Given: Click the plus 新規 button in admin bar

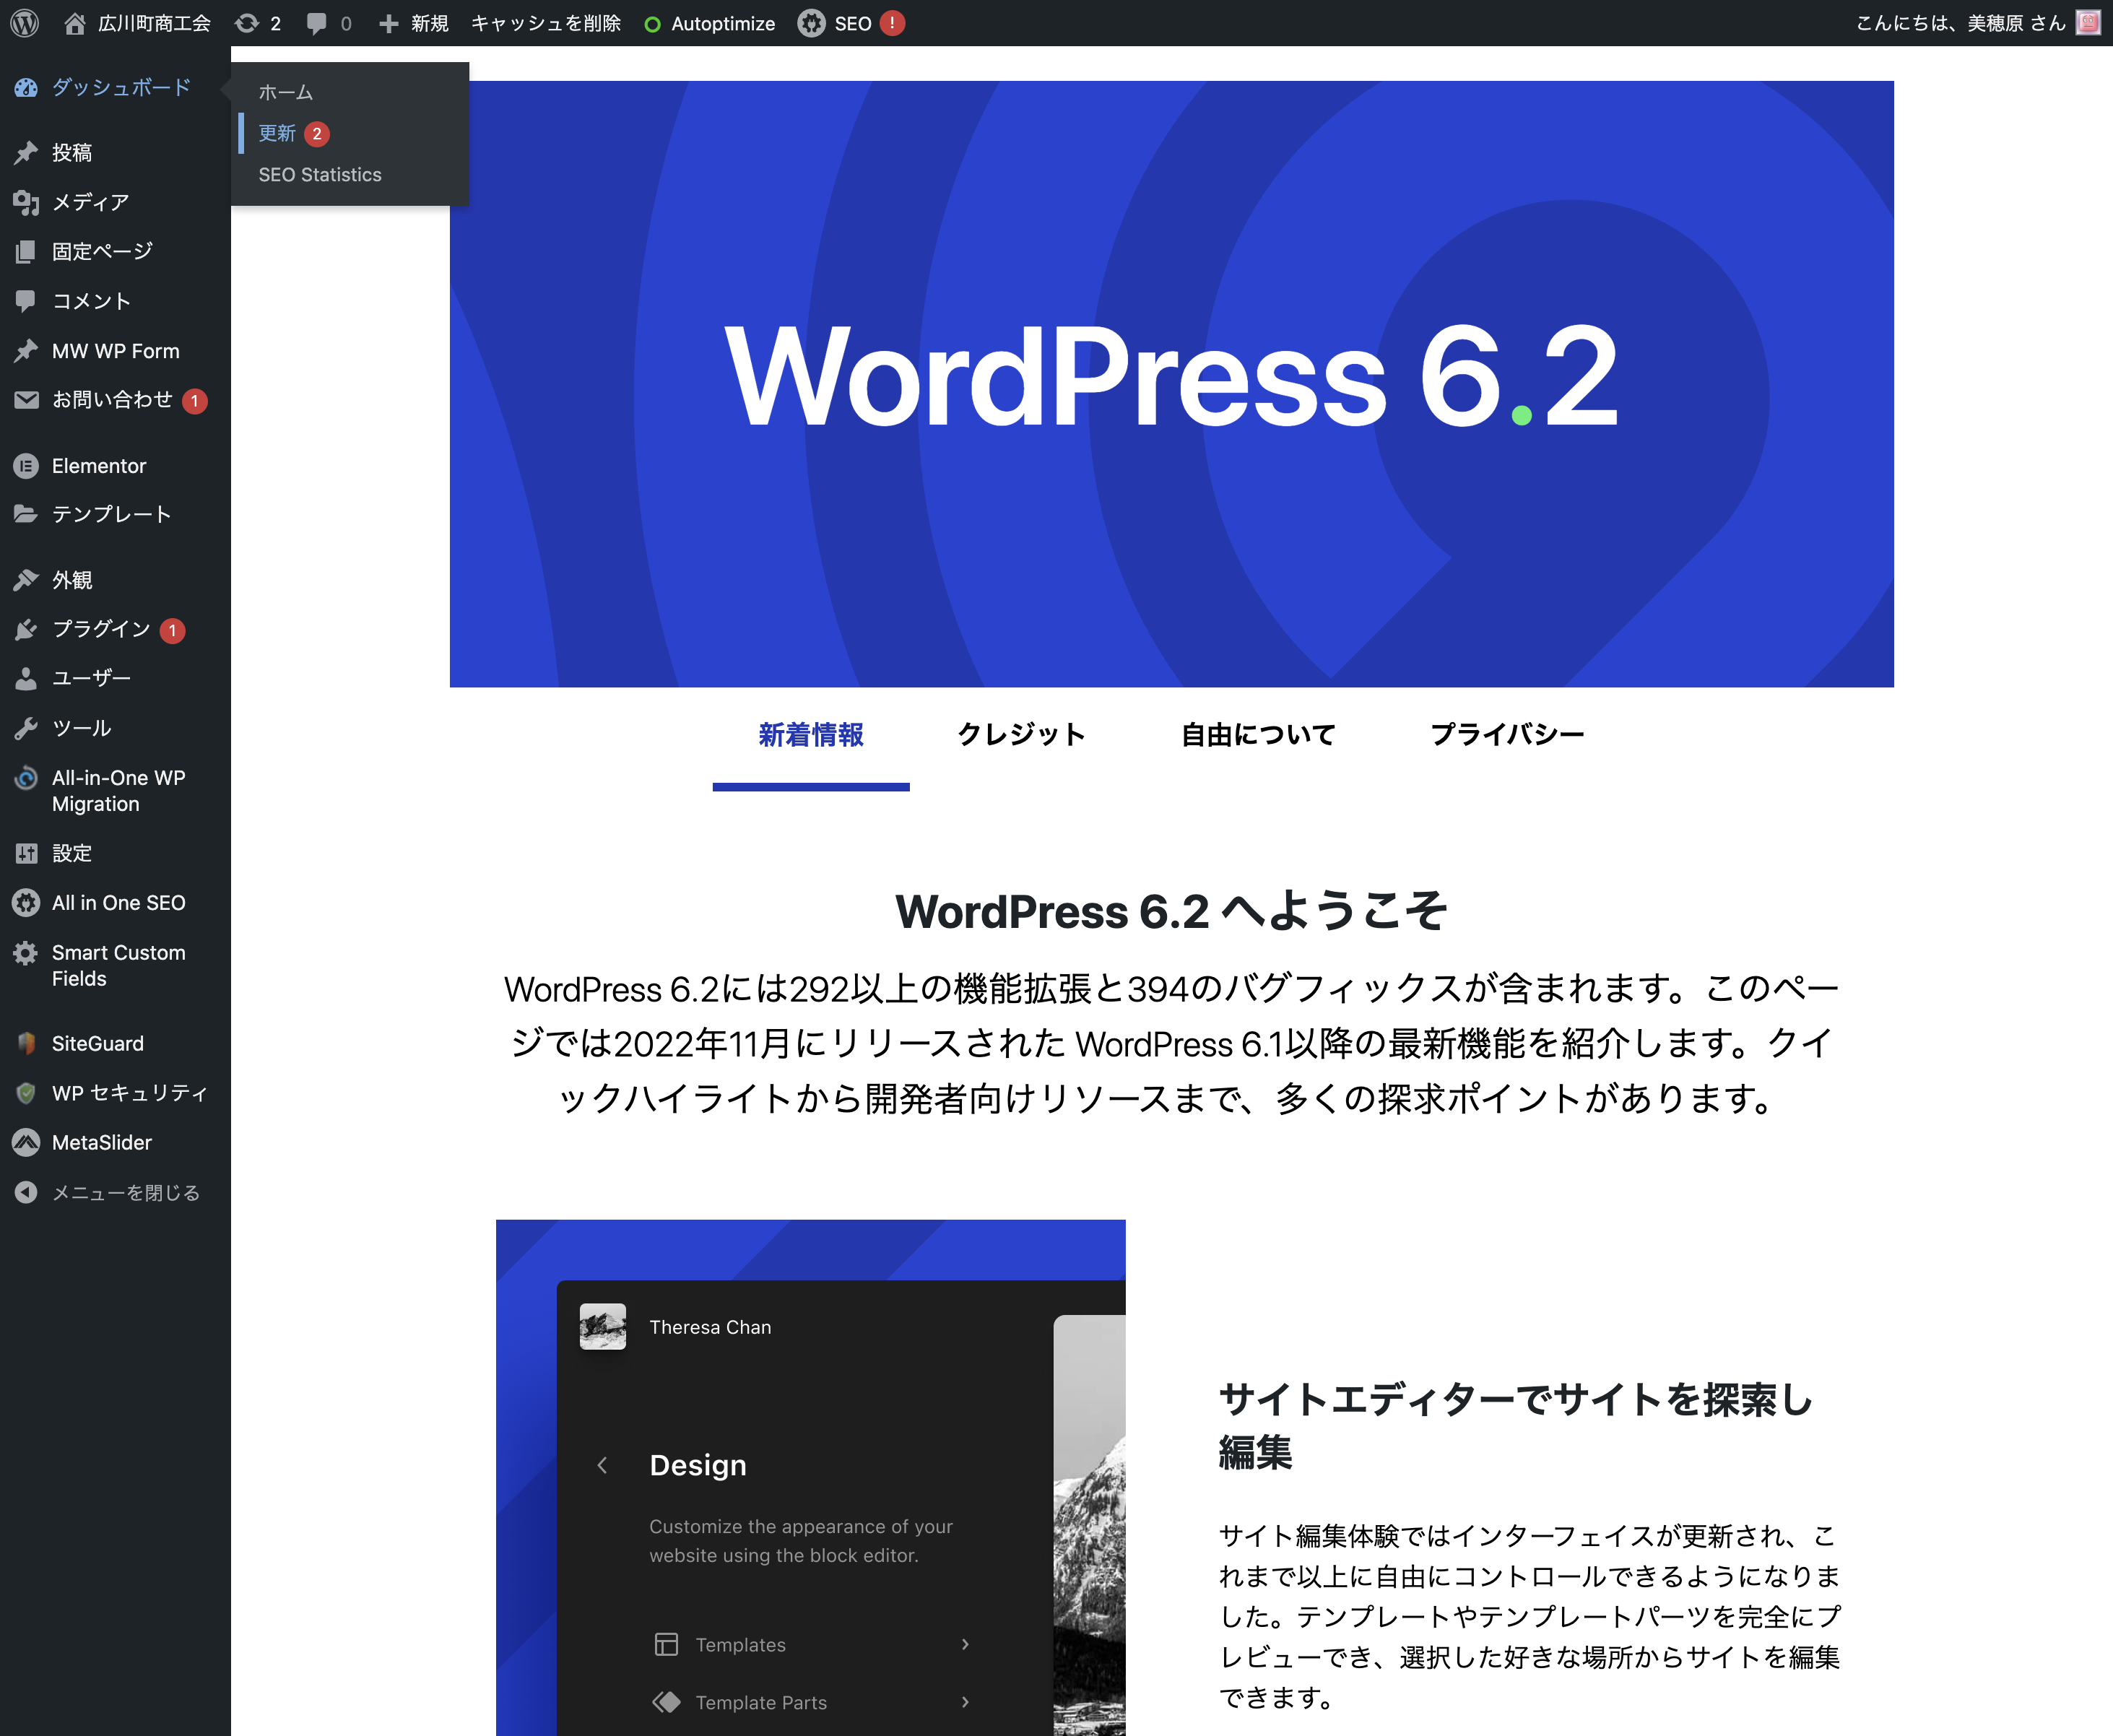Looking at the screenshot, I should pyautogui.click(x=413, y=23).
